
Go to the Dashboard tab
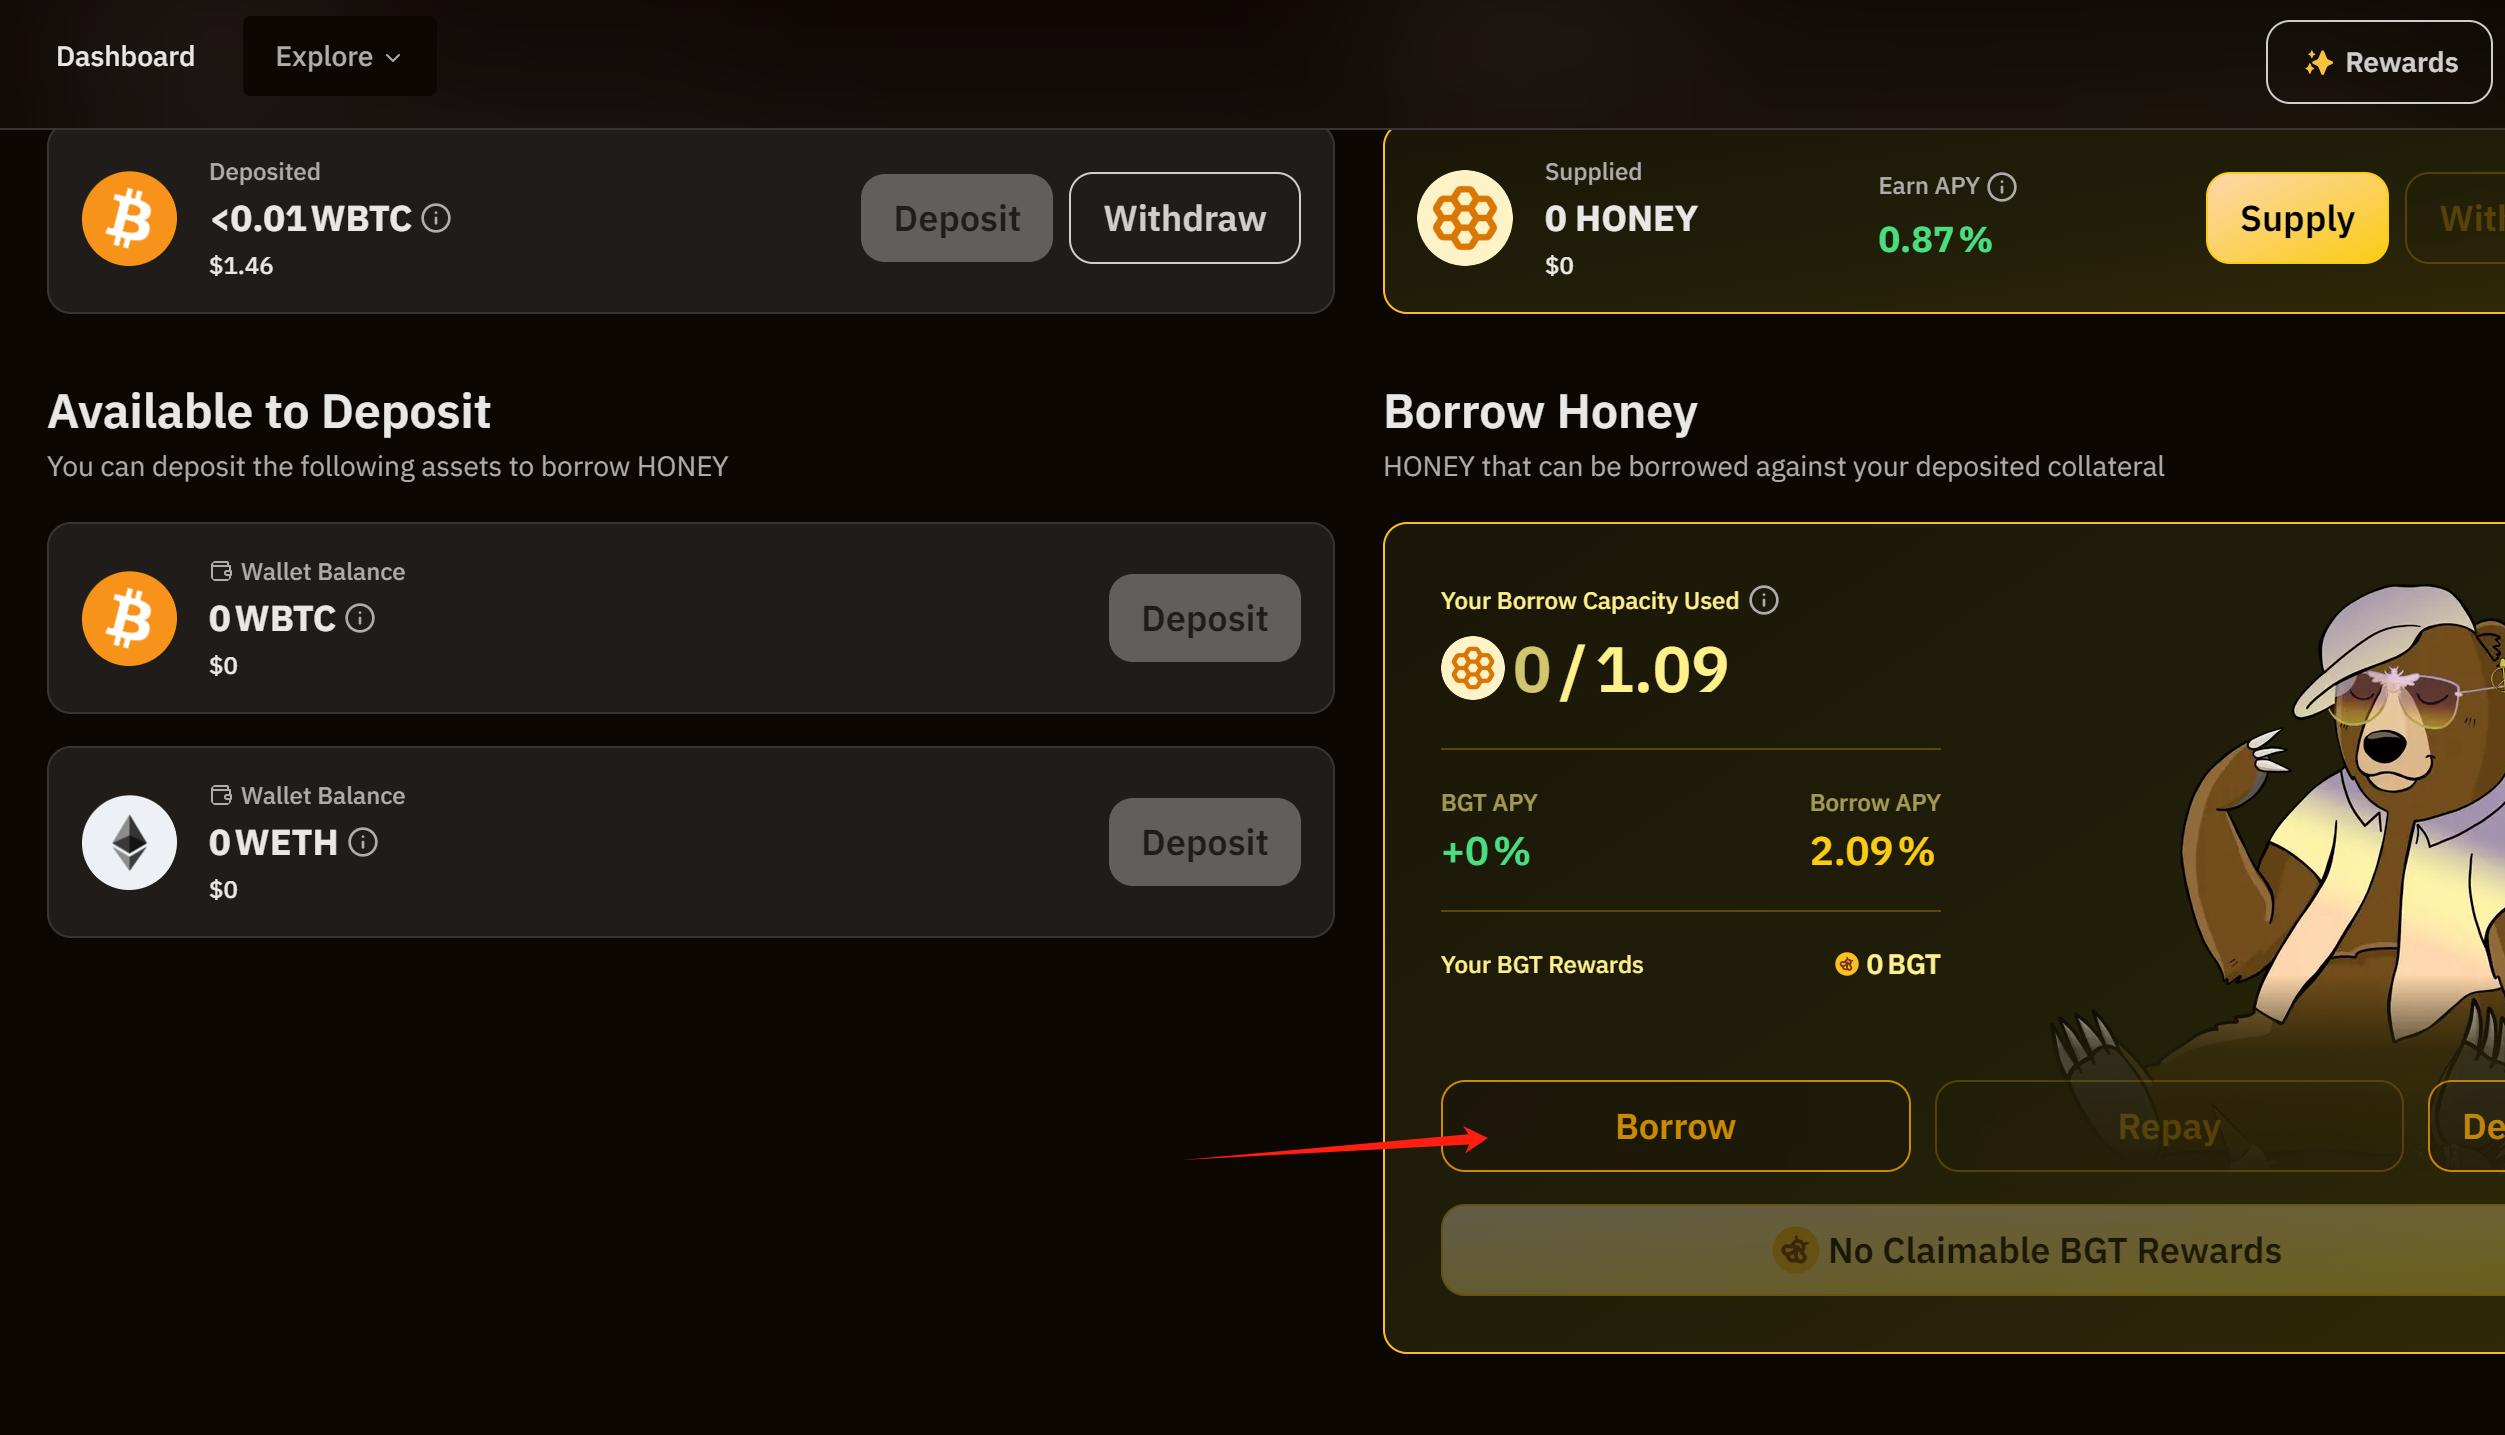coord(125,57)
